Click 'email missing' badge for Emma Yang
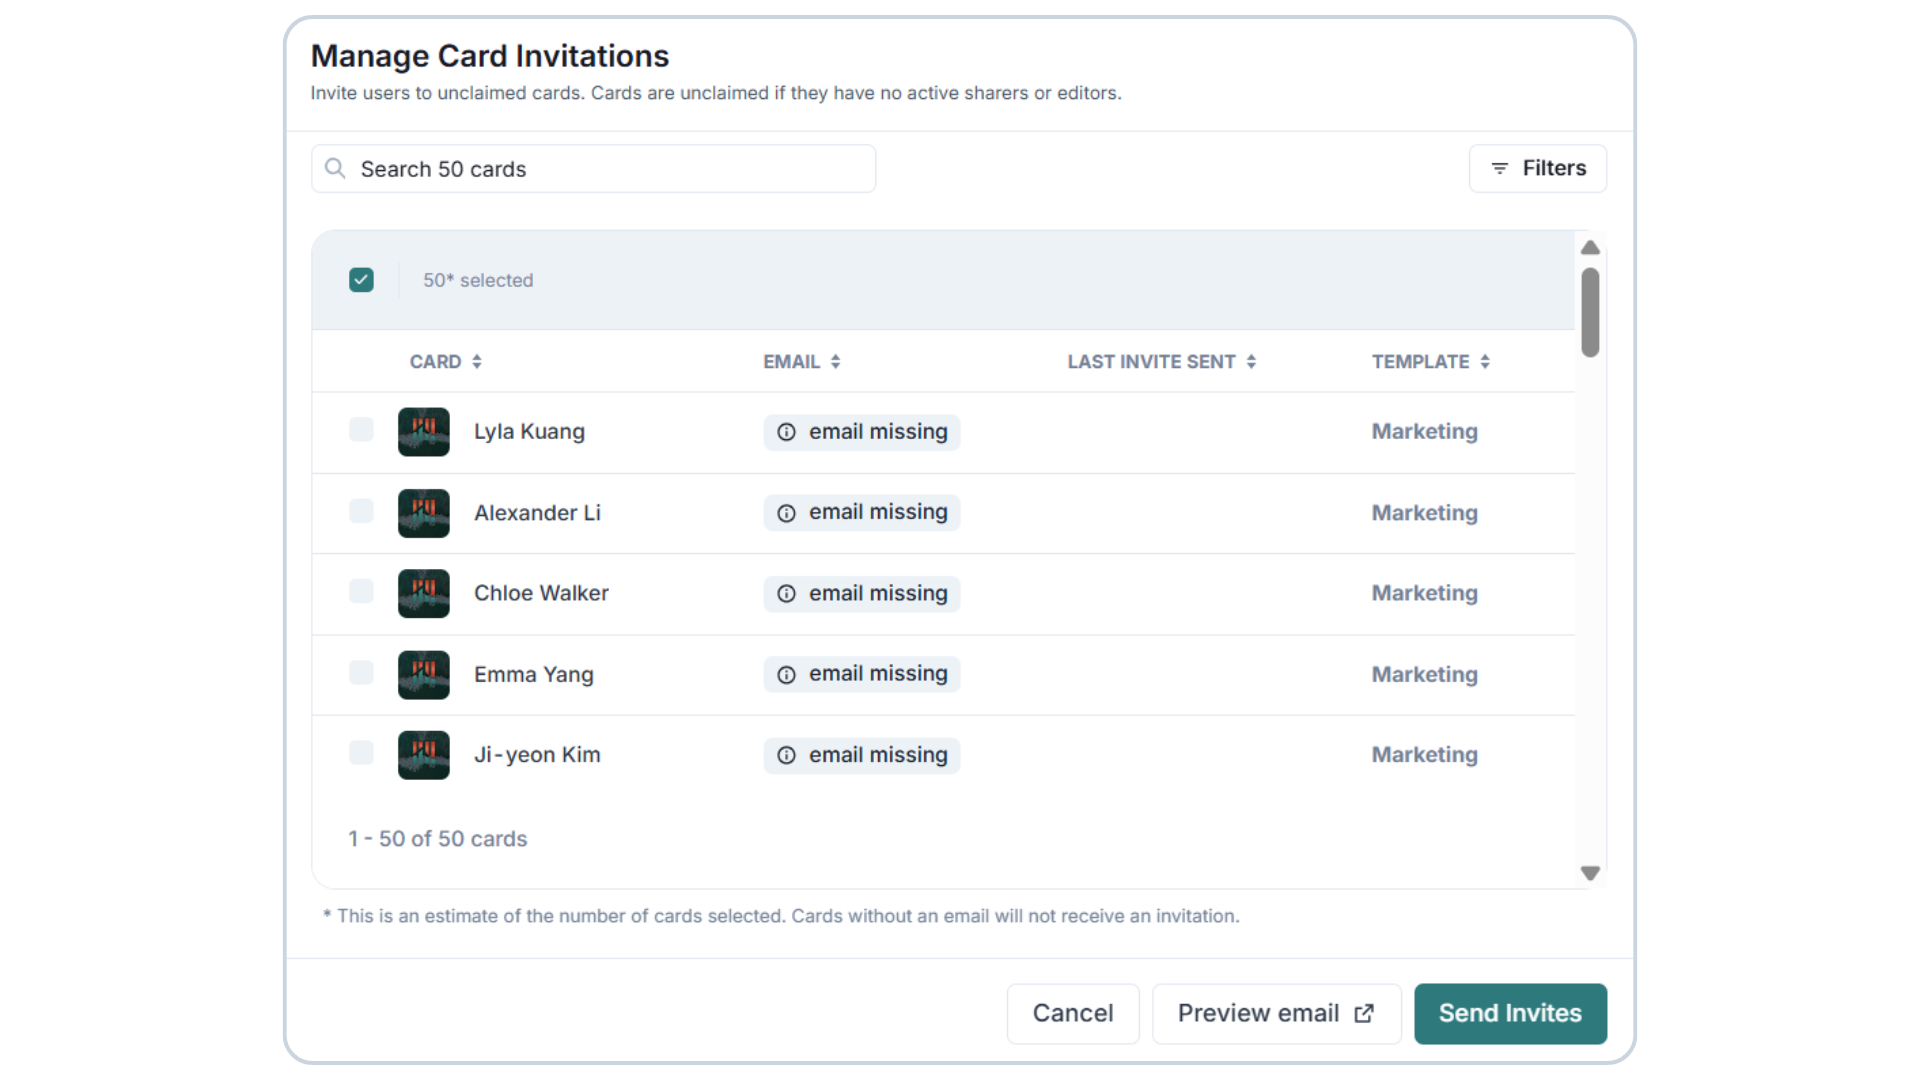 pos(862,675)
